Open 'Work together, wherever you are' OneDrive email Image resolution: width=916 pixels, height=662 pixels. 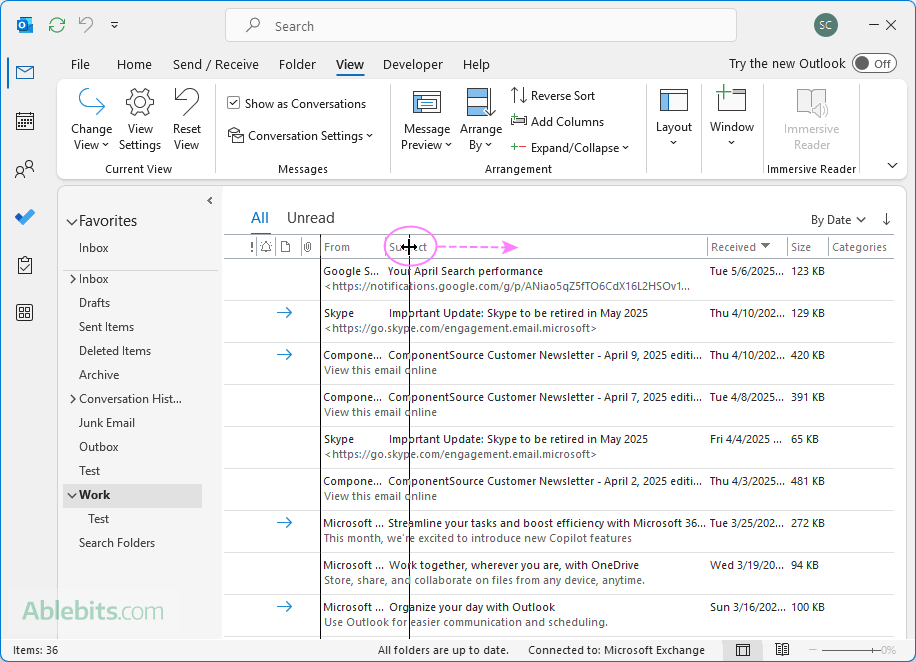pos(559,573)
